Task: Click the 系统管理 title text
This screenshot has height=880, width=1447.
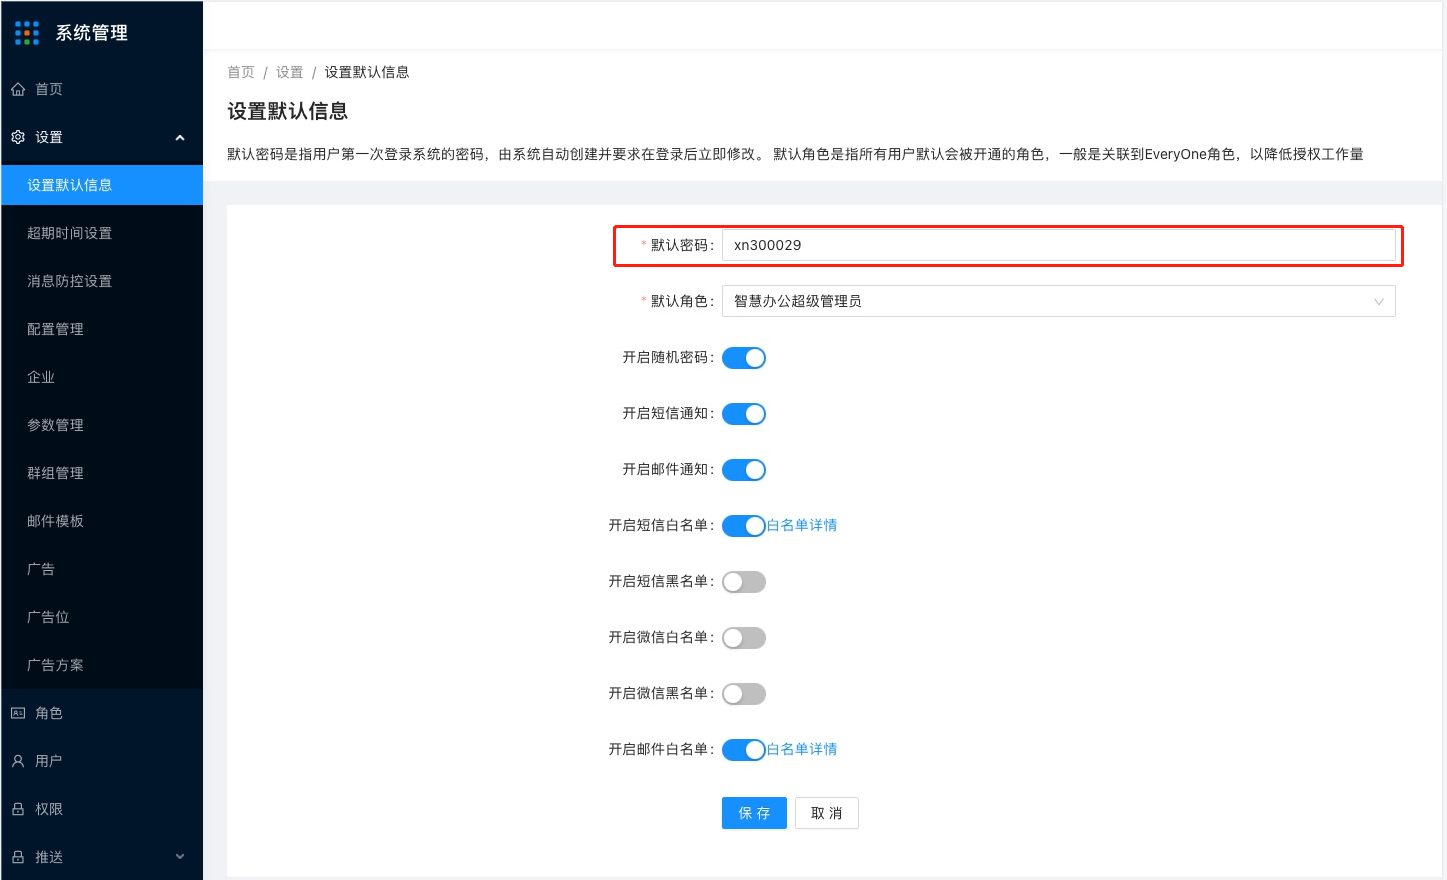Action: pos(92,33)
